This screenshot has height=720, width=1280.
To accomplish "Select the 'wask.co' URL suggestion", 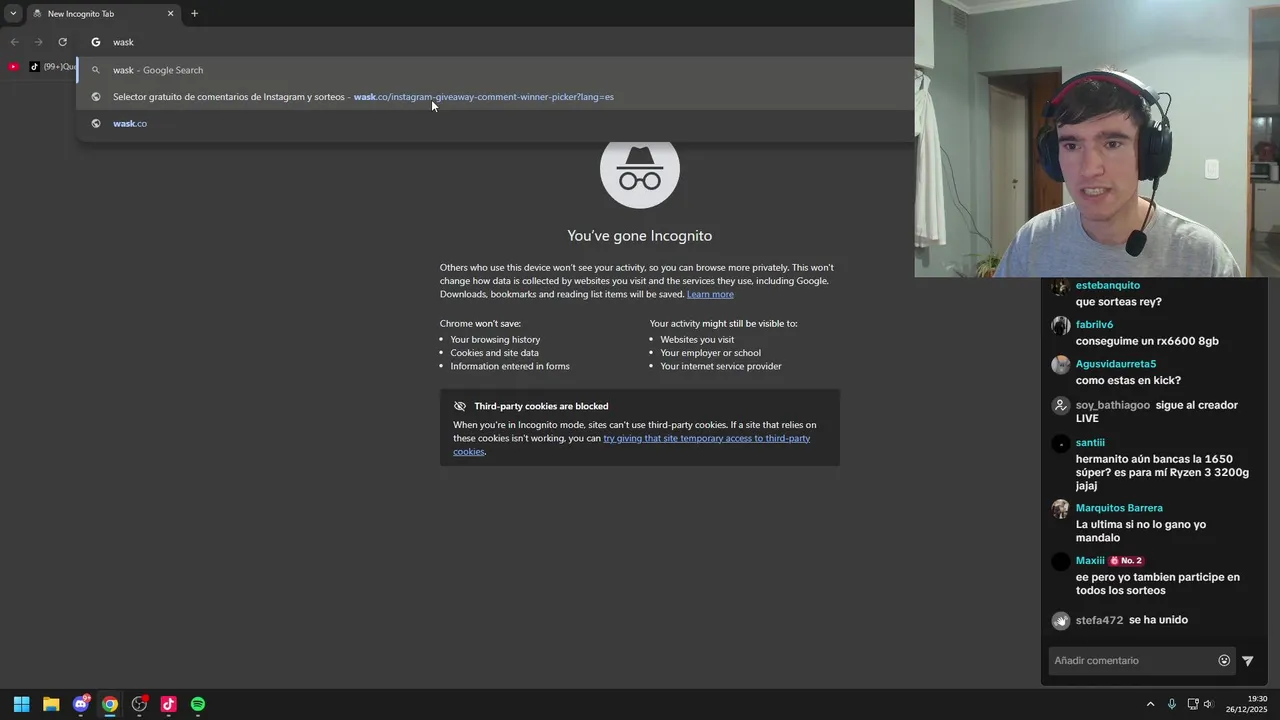I will [496, 124].
